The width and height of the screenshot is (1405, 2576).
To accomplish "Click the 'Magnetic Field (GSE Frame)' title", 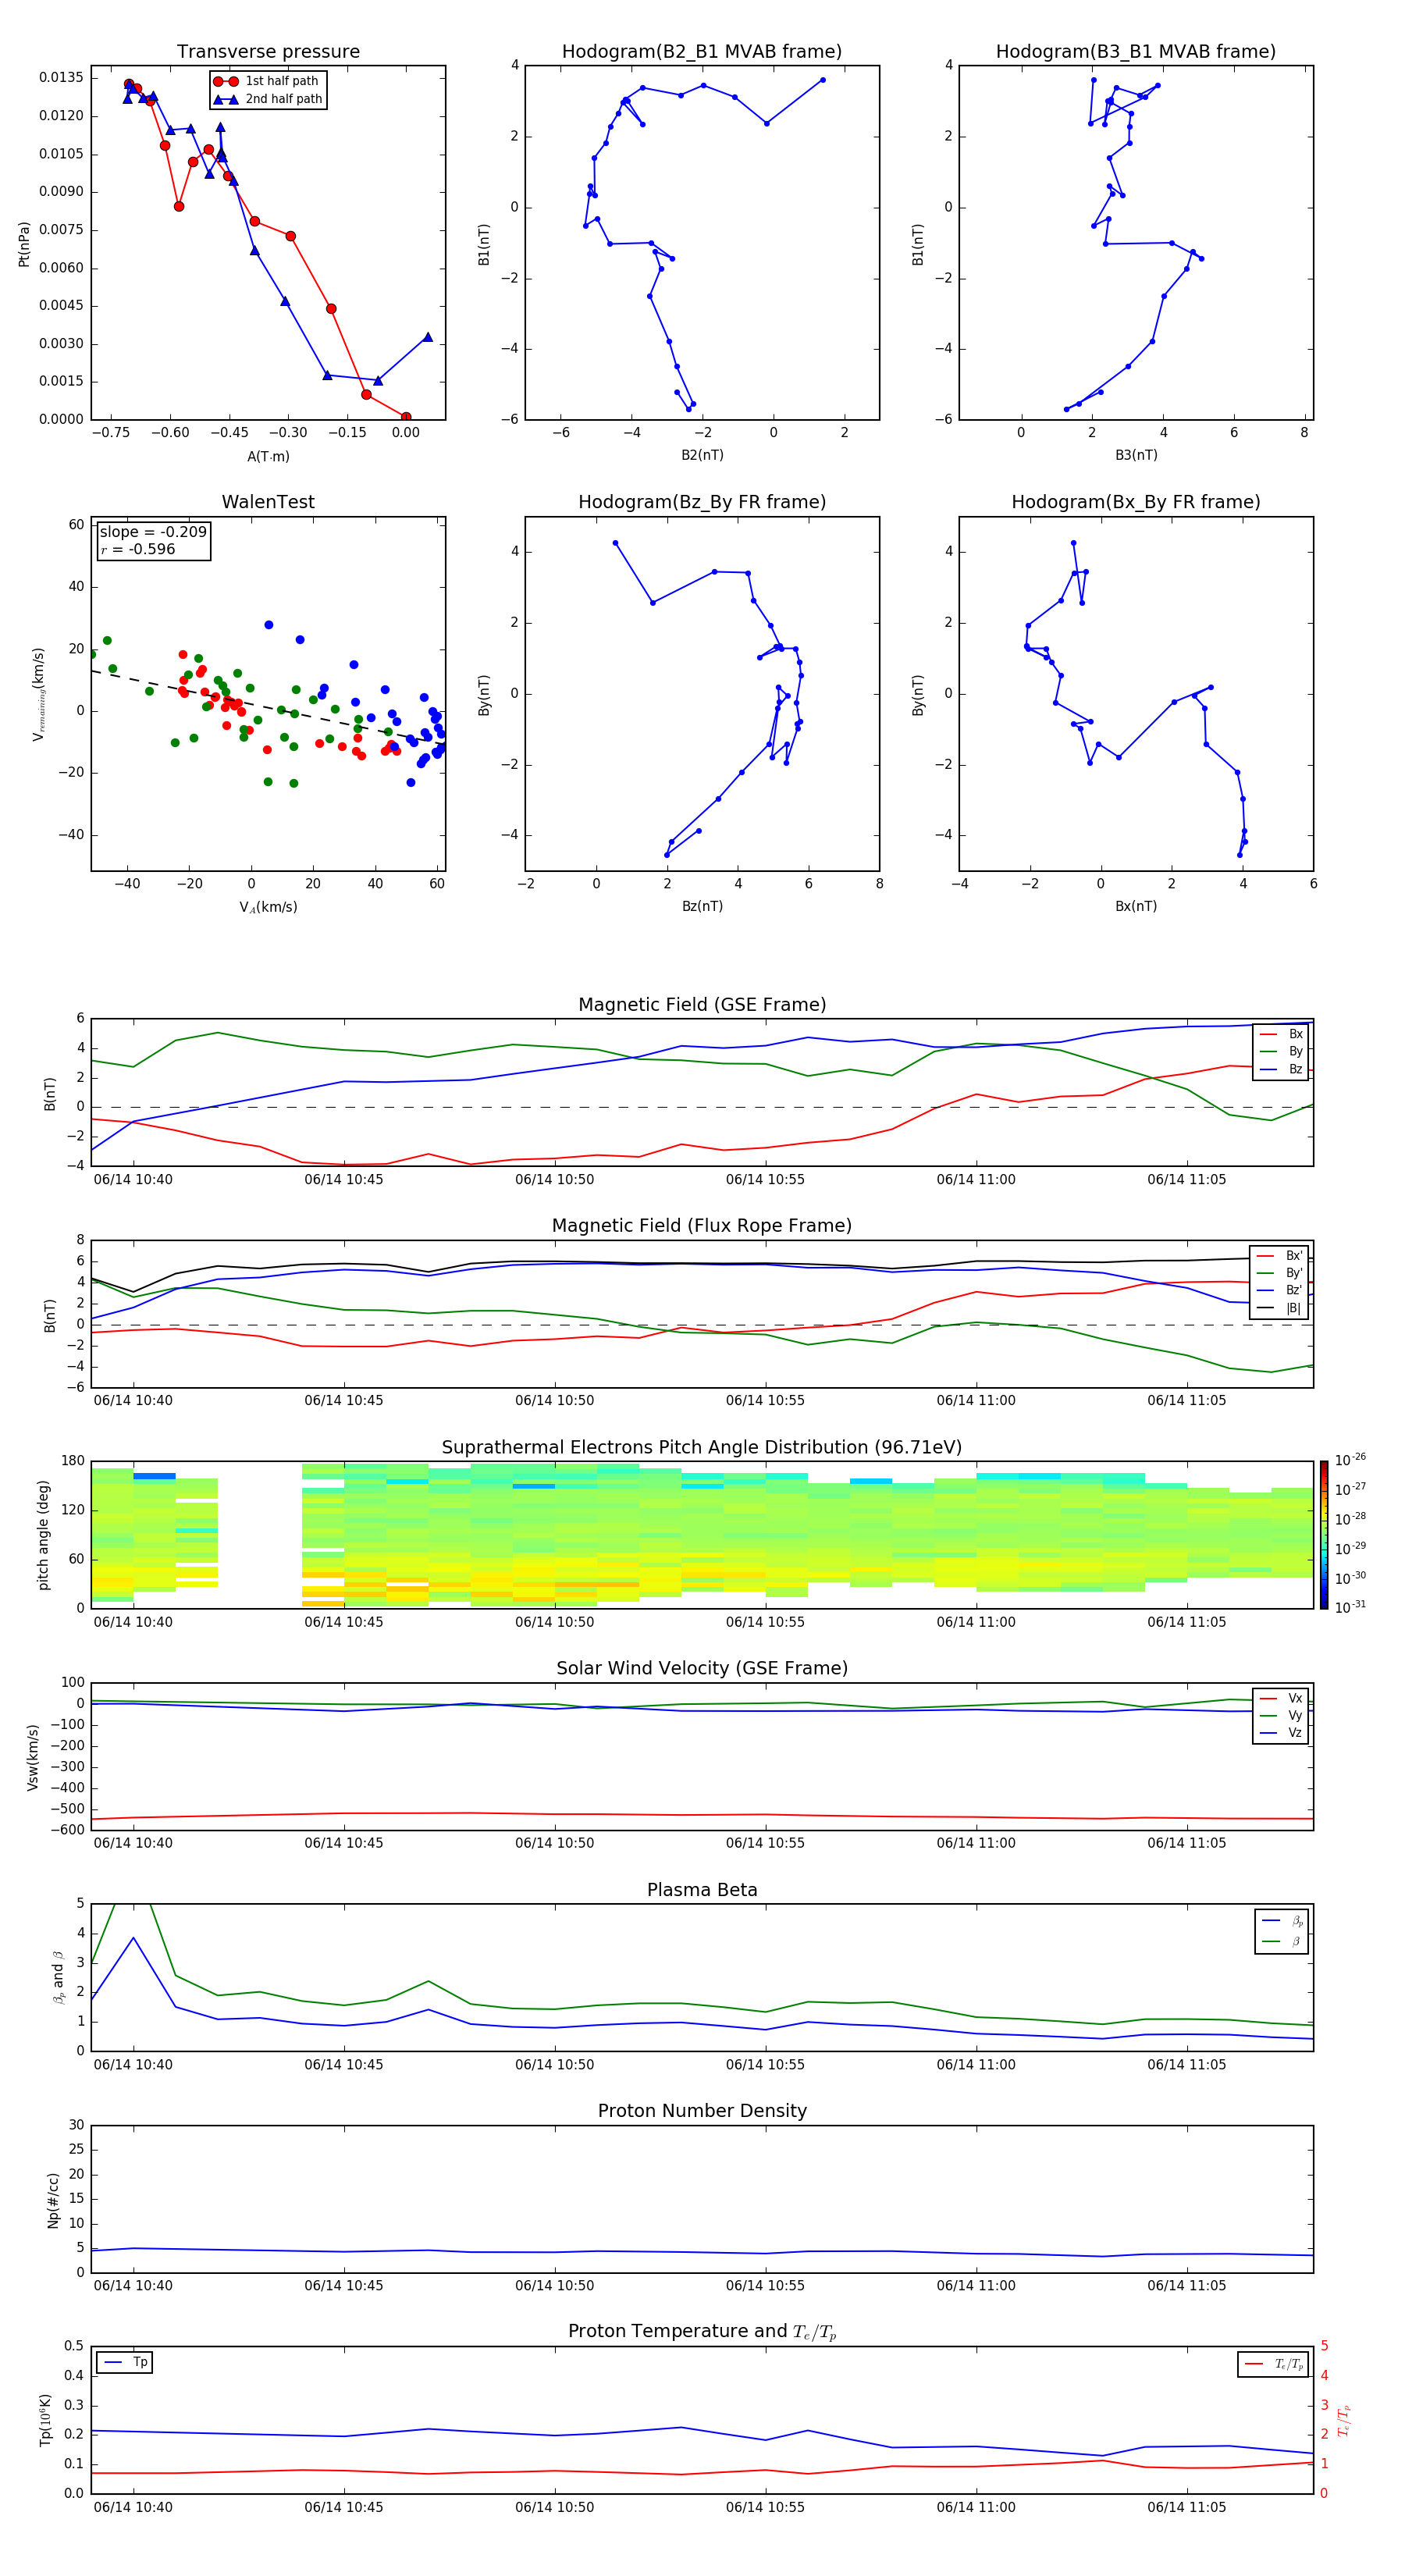I will (x=702, y=1005).
